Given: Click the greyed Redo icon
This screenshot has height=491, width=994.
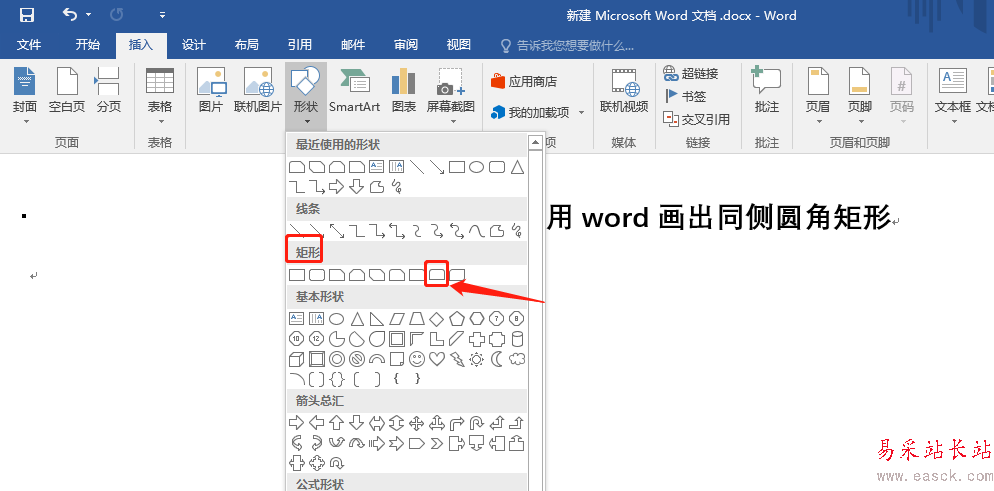Looking at the screenshot, I should point(116,14).
